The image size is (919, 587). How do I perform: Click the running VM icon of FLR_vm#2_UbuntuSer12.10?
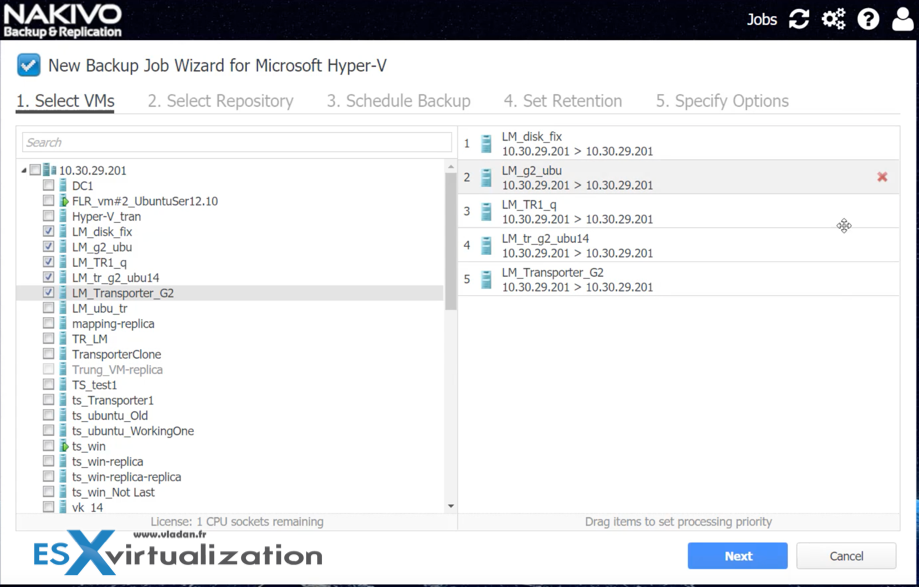point(63,201)
